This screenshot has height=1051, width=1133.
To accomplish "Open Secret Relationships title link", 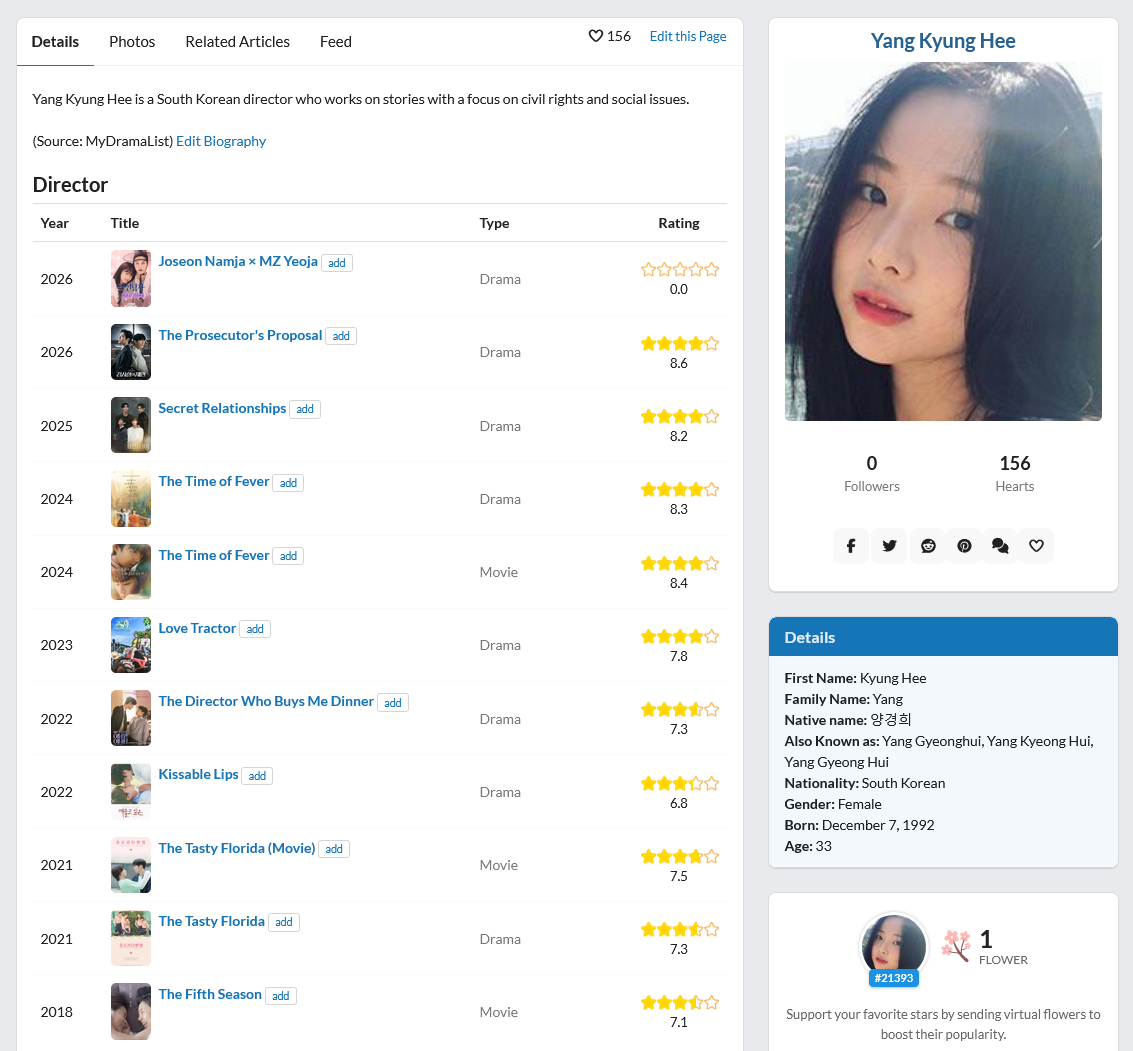I will click(x=222, y=408).
